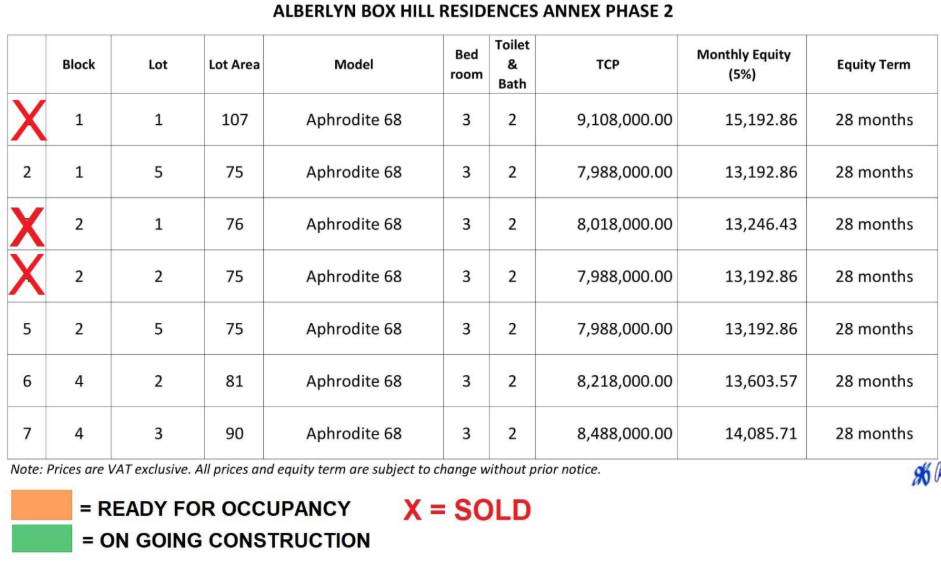Viewport: 941px width, 561px height.
Task: Select the lot area cell showing 107
Action: pos(234,120)
